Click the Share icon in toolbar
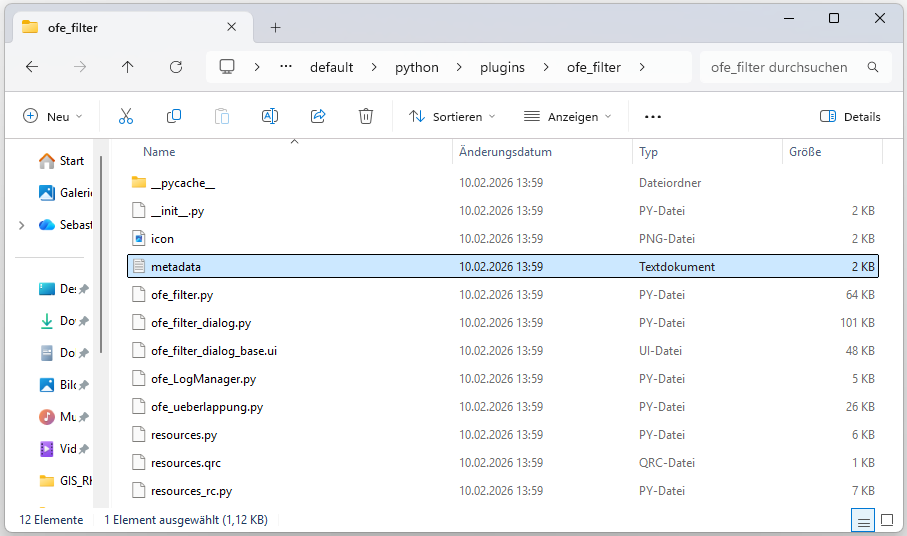The width and height of the screenshot is (907, 536). [318, 117]
